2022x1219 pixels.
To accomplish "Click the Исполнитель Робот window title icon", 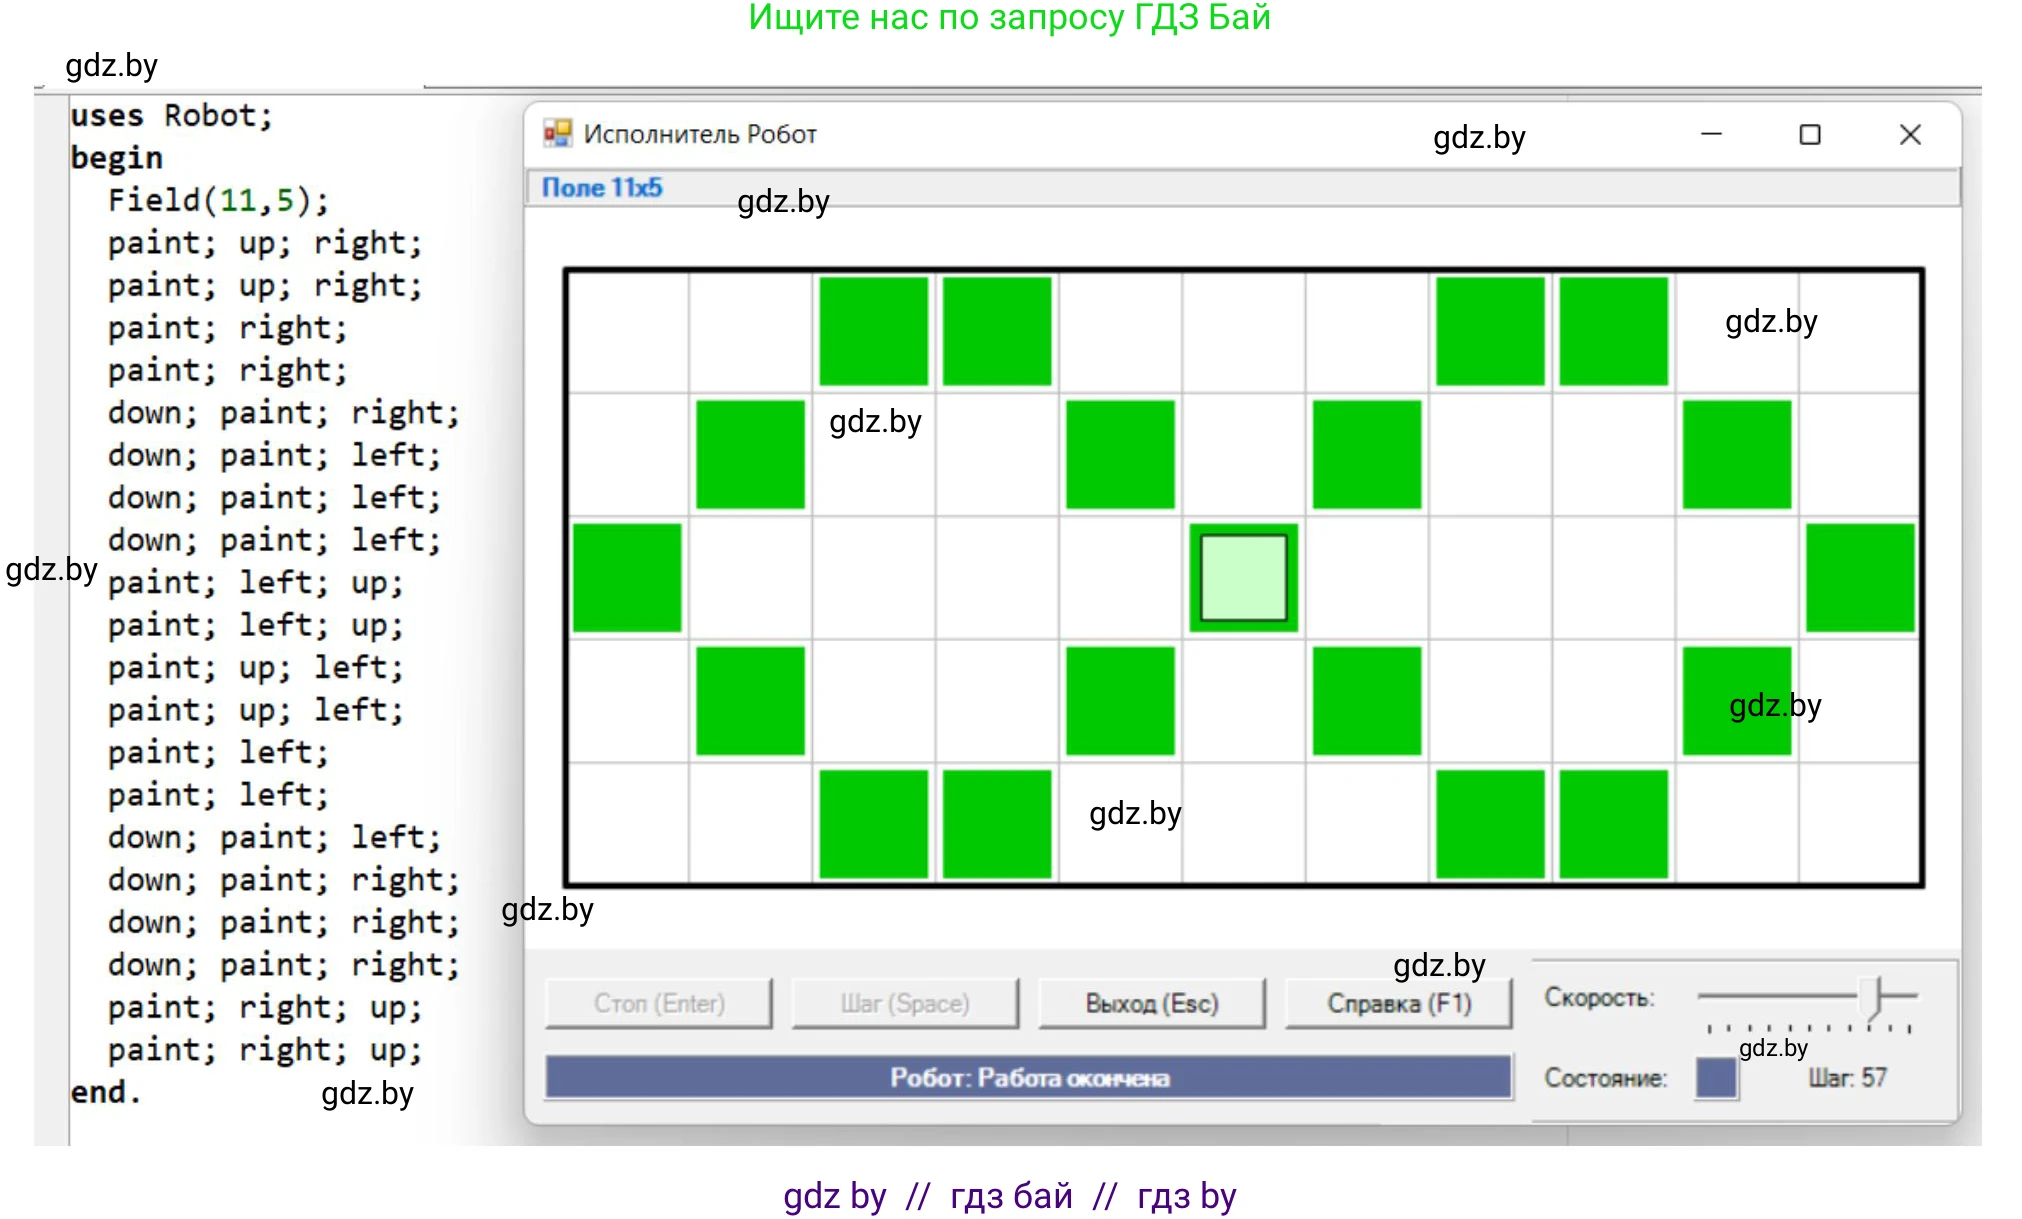I will click(557, 133).
